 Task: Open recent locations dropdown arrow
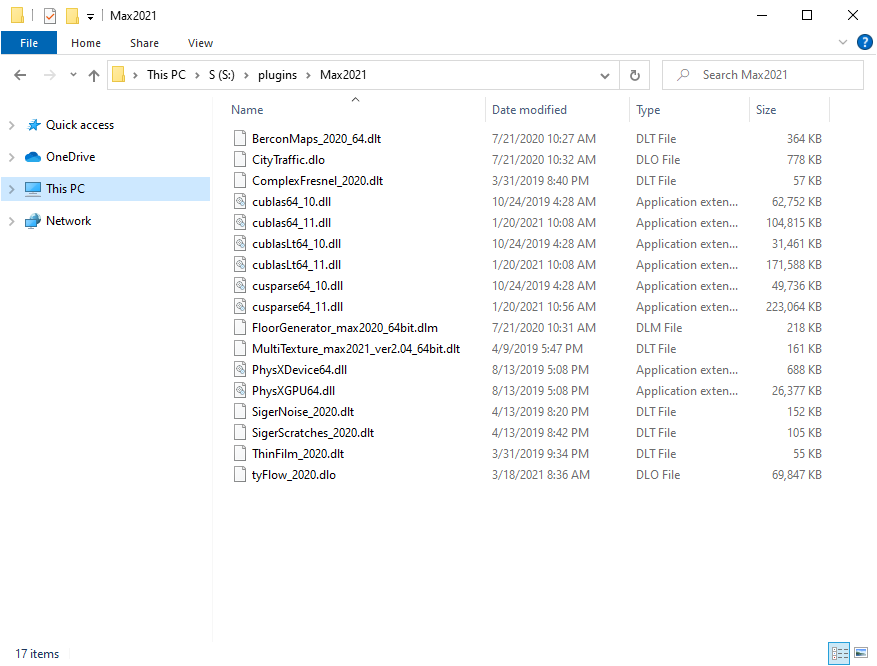tap(73, 75)
